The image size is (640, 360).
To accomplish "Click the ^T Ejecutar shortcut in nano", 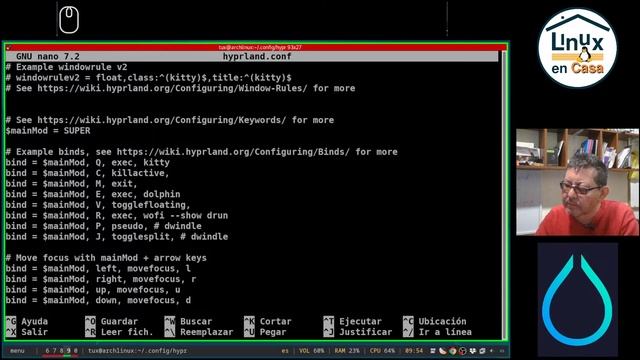I will pyautogui.click(x=352, y=321).
